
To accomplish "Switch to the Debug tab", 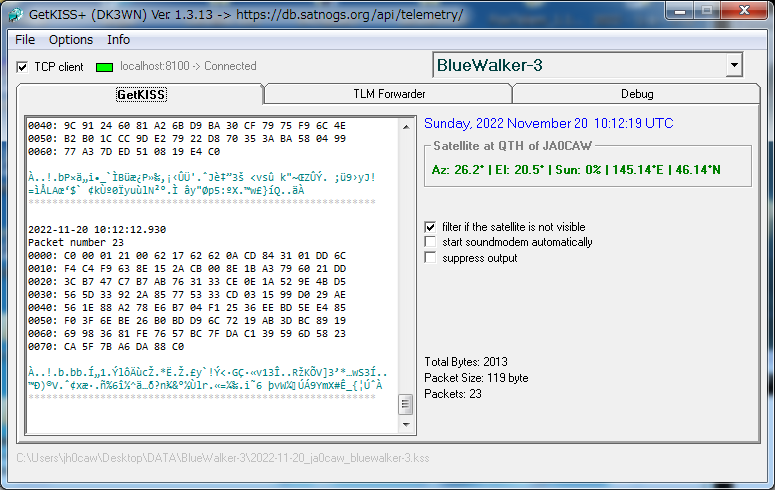I will [x=637, y=94].
